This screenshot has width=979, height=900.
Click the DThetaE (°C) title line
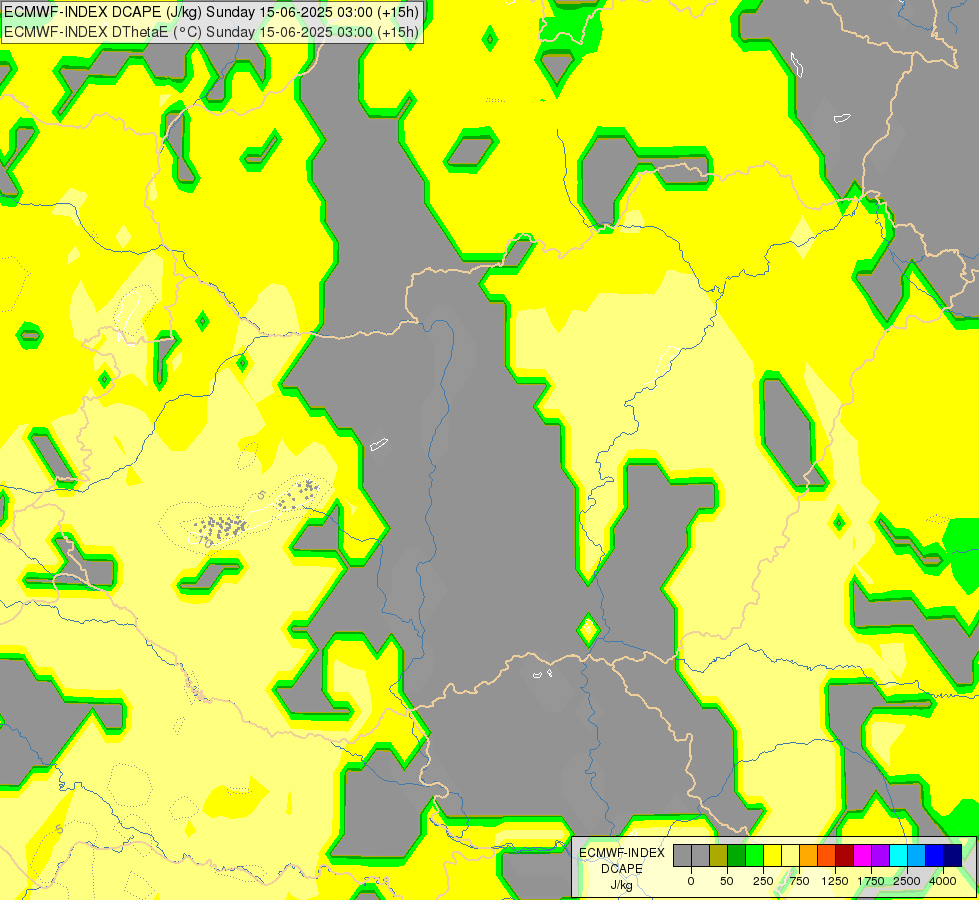[x=211, y=32]
